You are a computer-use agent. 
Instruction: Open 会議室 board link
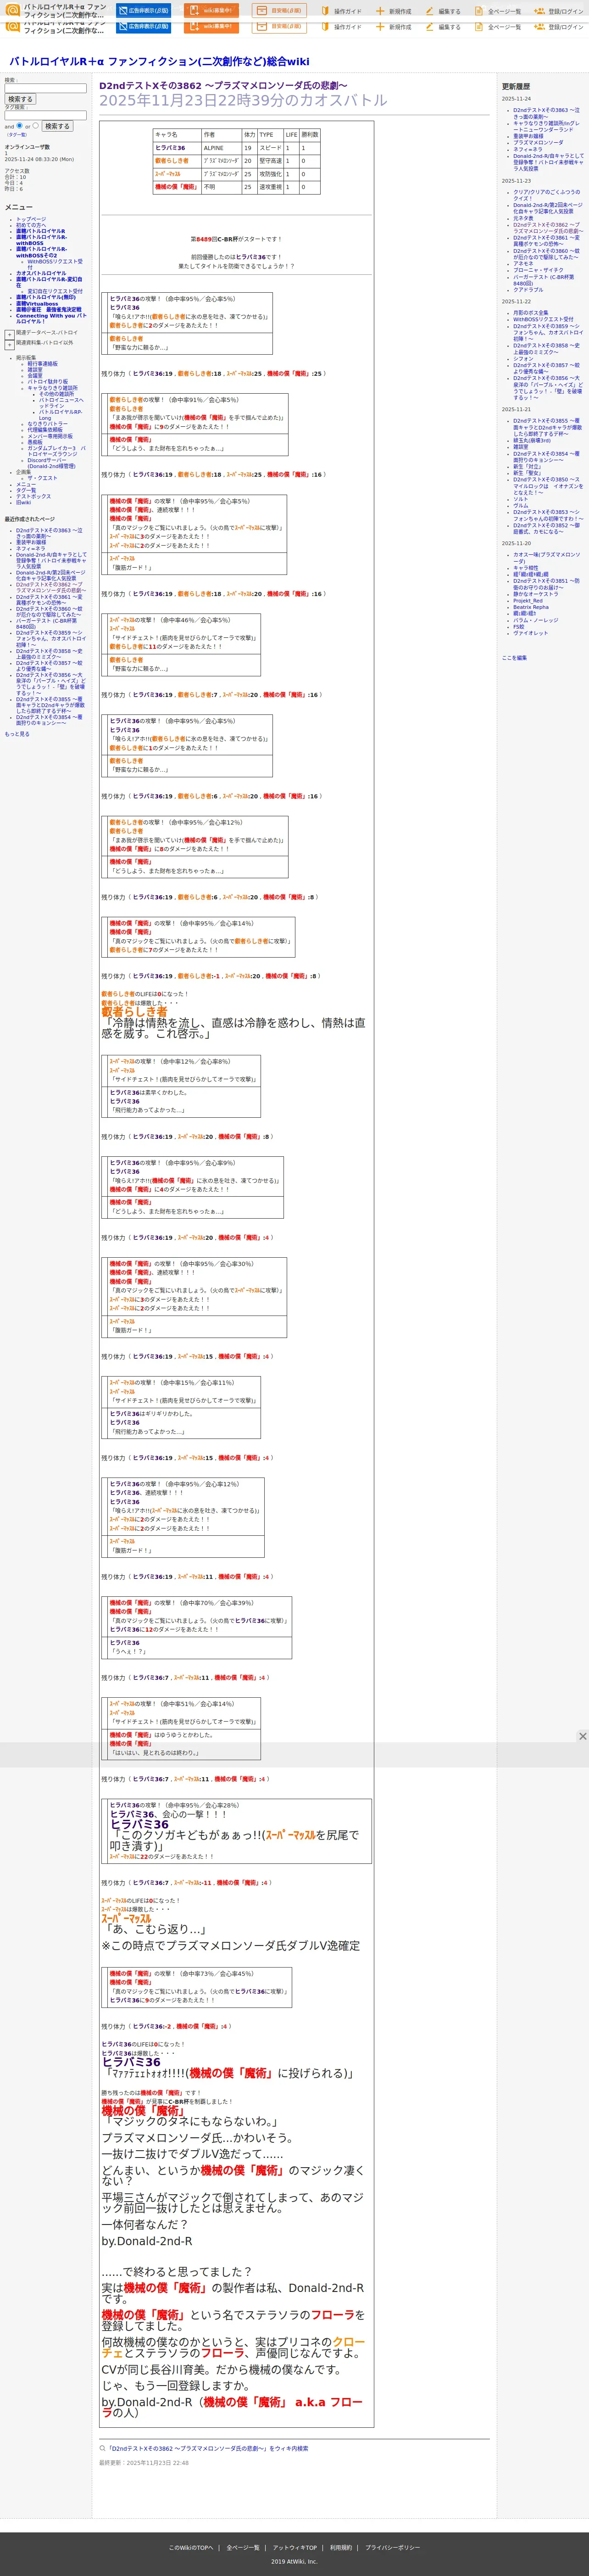pyautogui.click(x=35, y=375)
